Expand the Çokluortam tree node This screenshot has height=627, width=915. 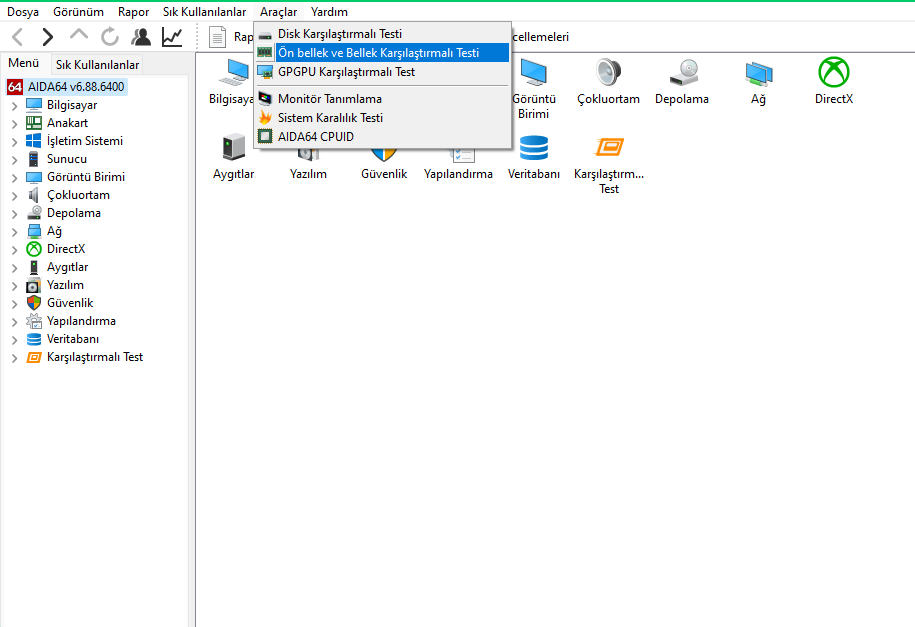(15, 196)
